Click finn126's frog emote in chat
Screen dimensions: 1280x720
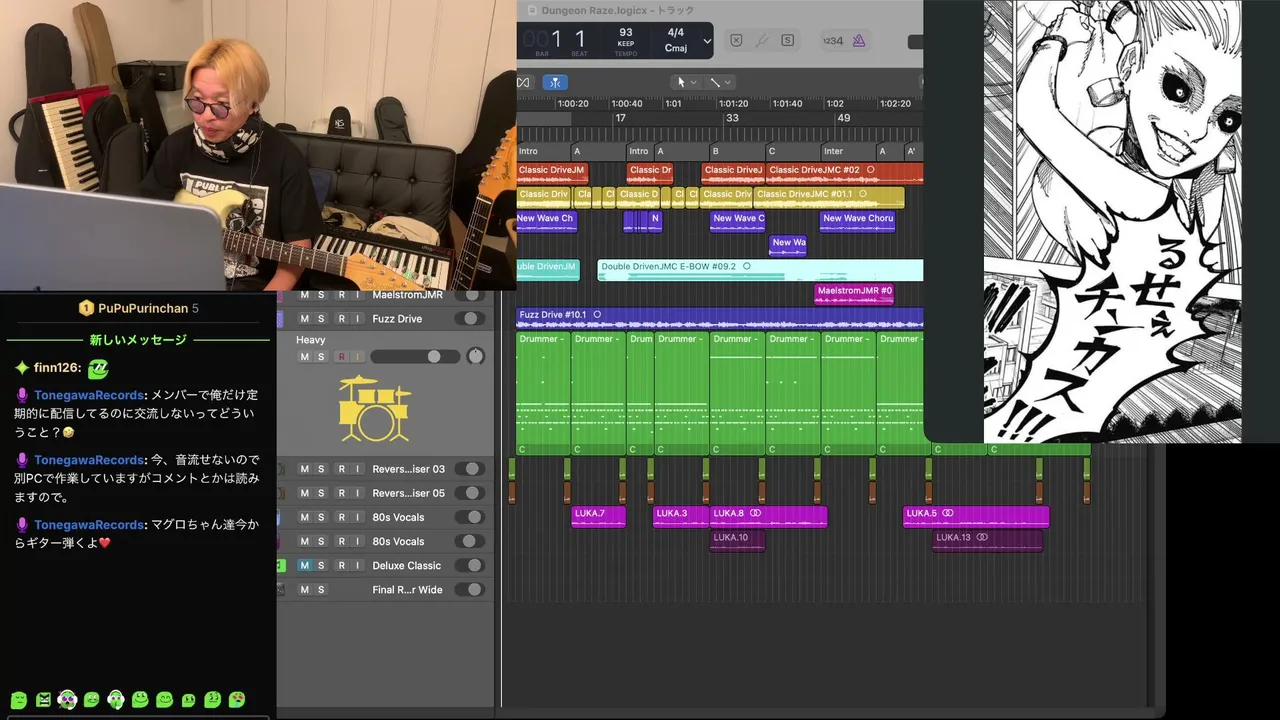[97, 369]
